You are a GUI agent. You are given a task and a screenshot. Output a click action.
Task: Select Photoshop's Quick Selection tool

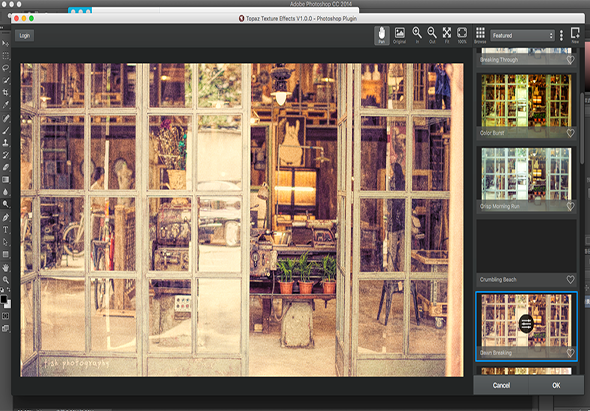(x=6, y=80)
